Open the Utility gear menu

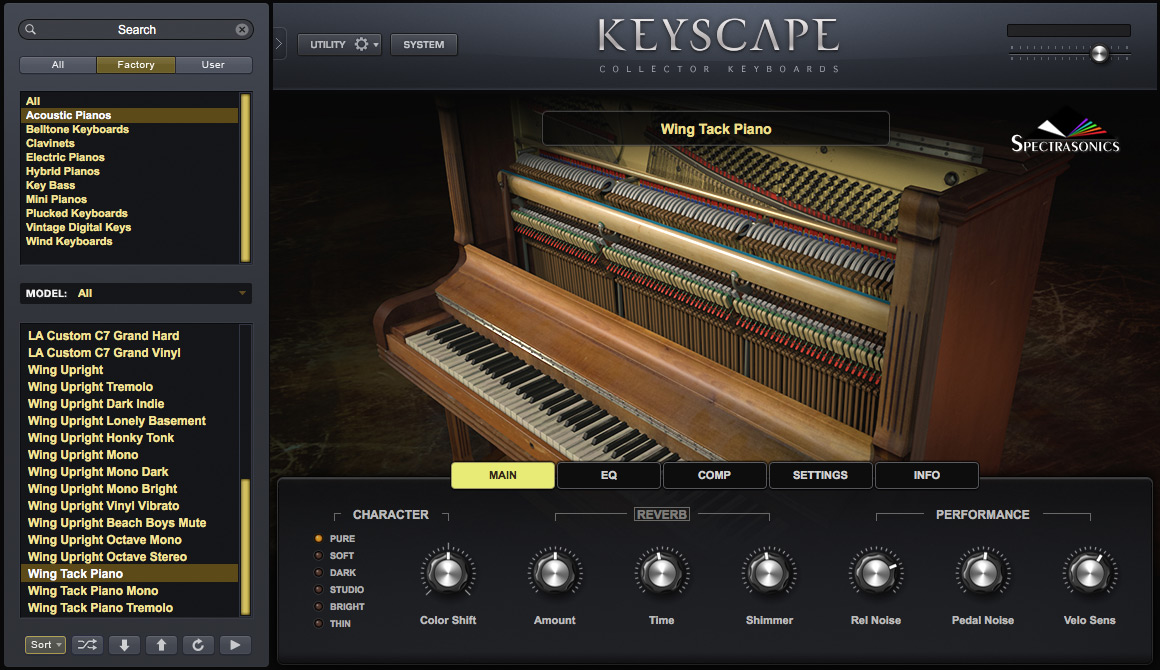[361, 44]
